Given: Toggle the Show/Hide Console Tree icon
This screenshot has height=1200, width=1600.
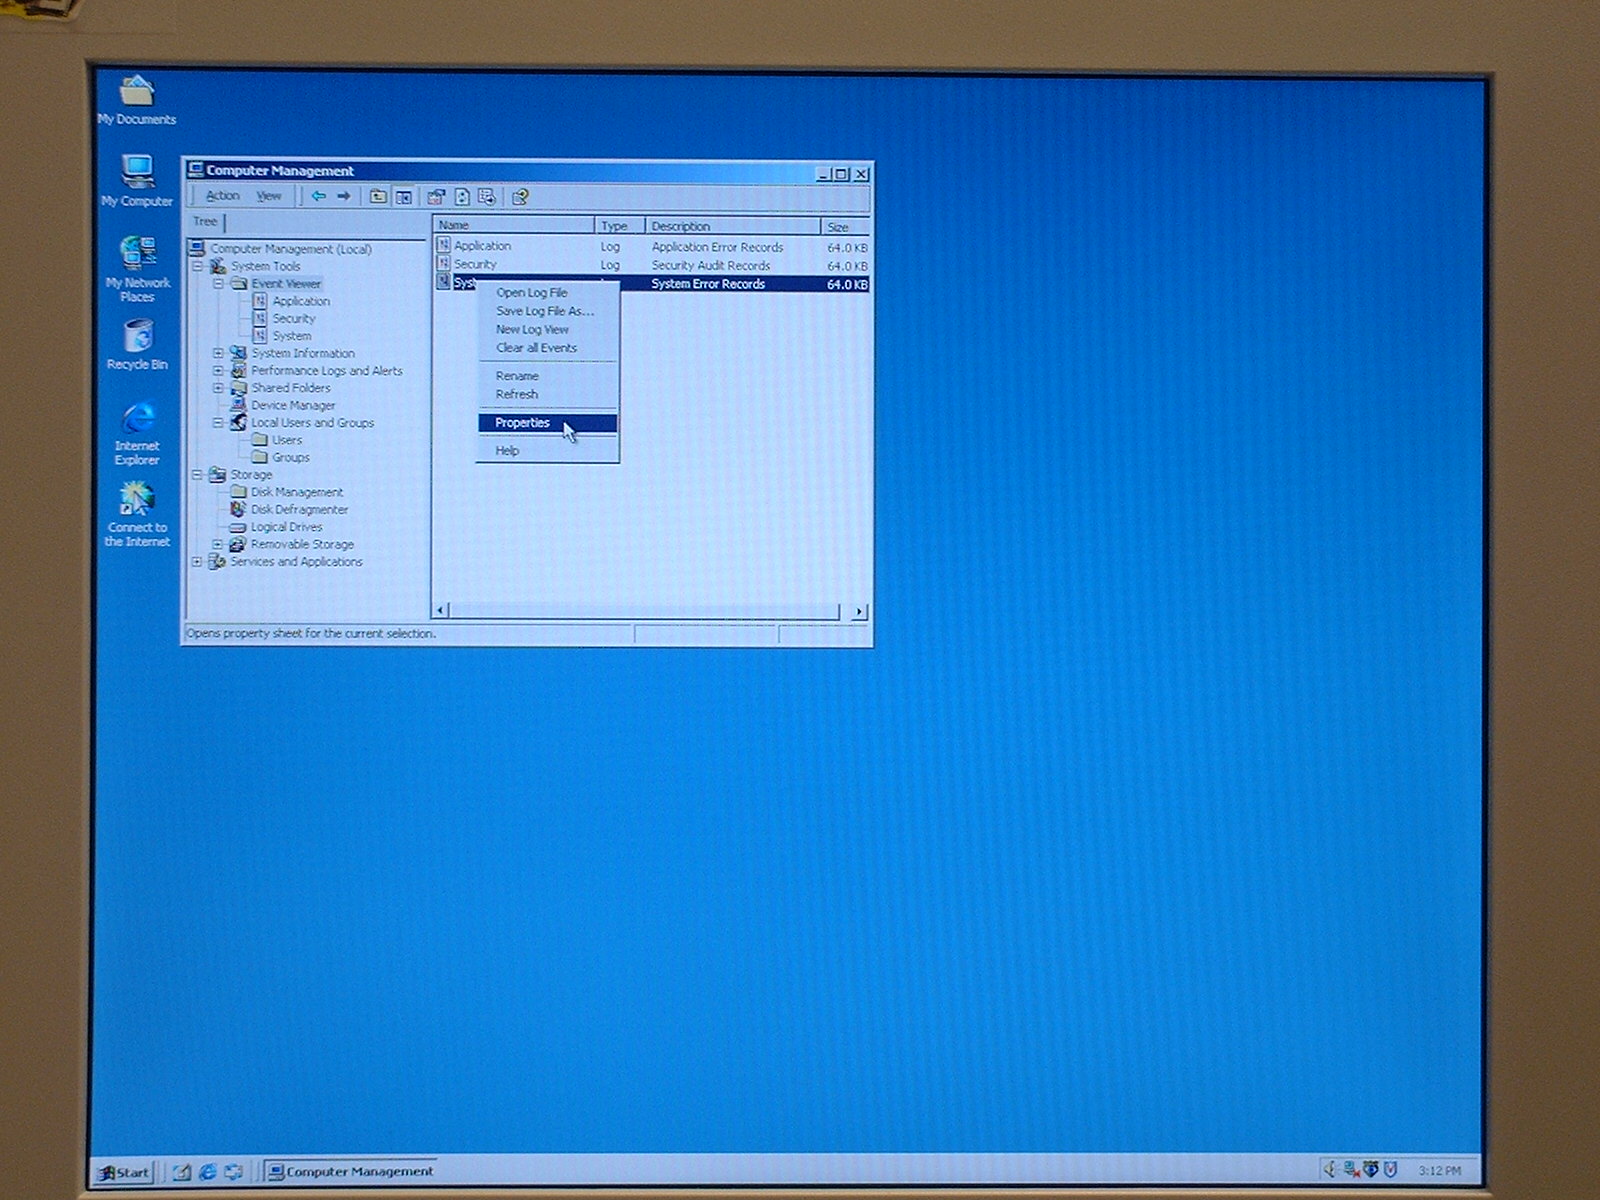Looking at the screenshot, I should click(404, 197).
